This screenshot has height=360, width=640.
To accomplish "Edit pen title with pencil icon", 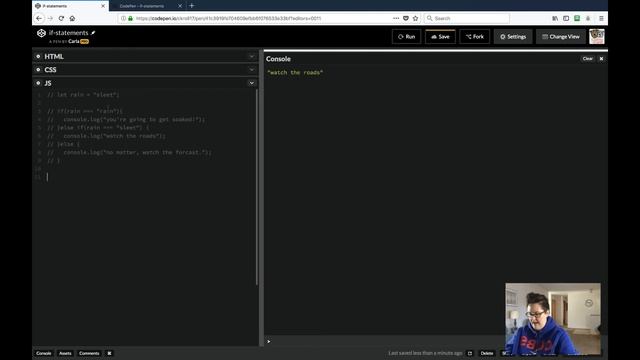I will (x=93, y=33).
